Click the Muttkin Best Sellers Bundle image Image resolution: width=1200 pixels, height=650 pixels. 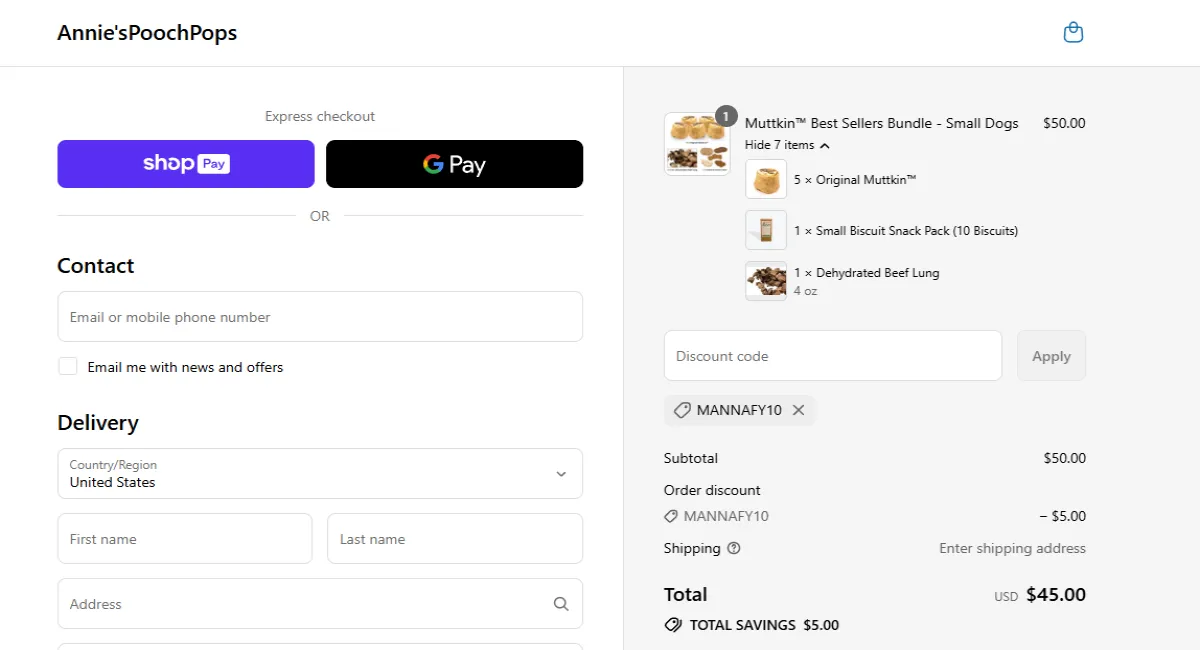697,144
